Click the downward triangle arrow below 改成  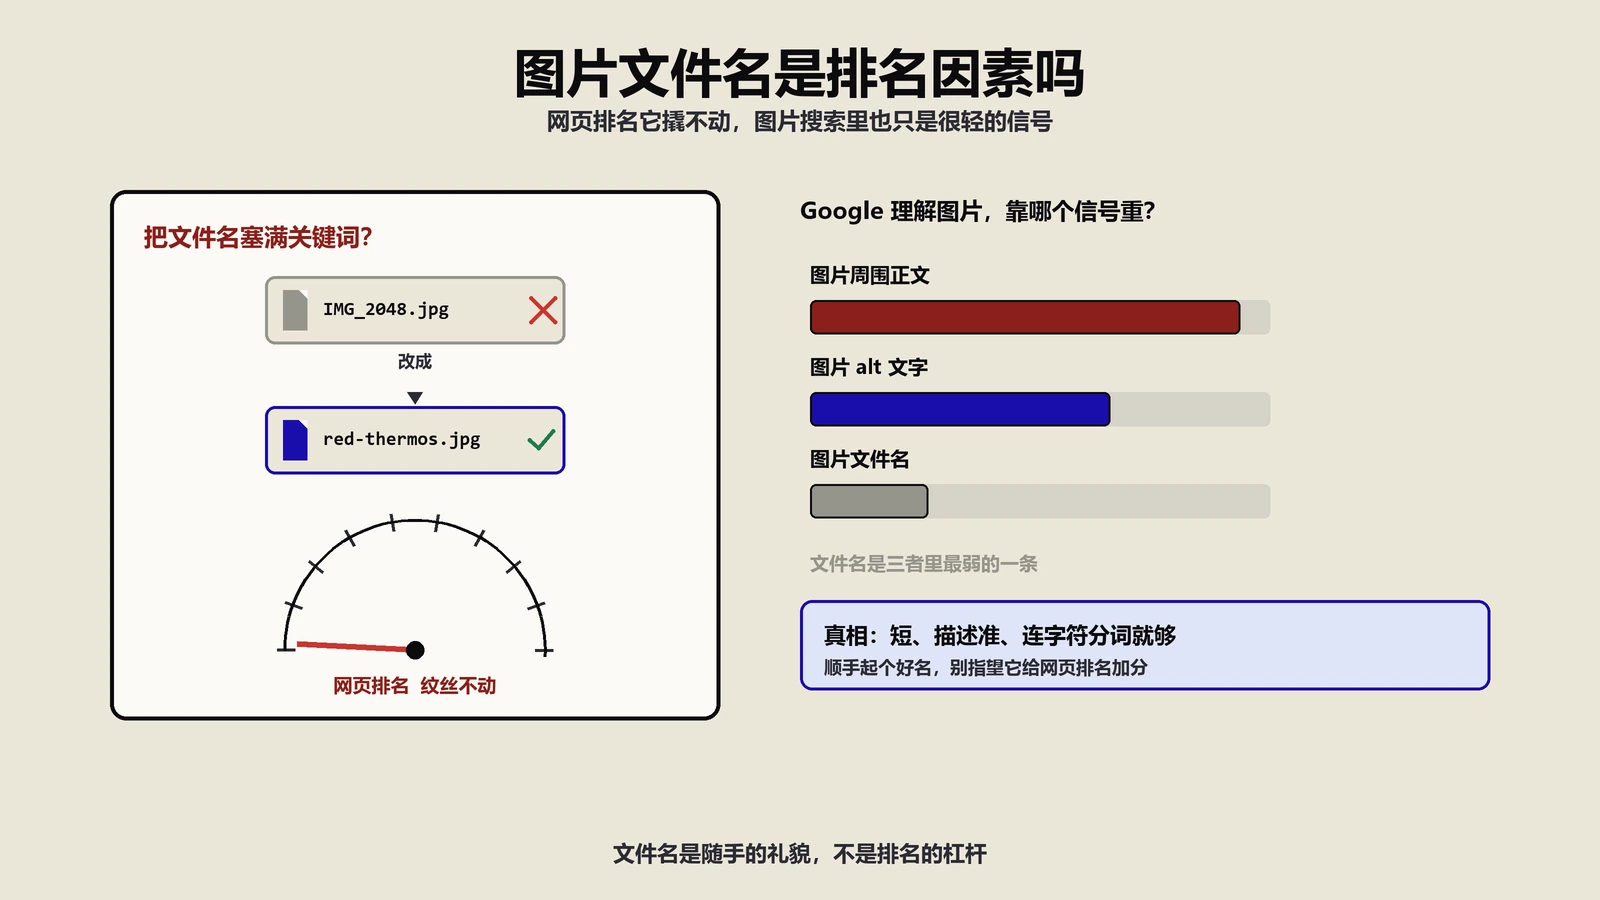pyautogui.click(x=415, y=398)
